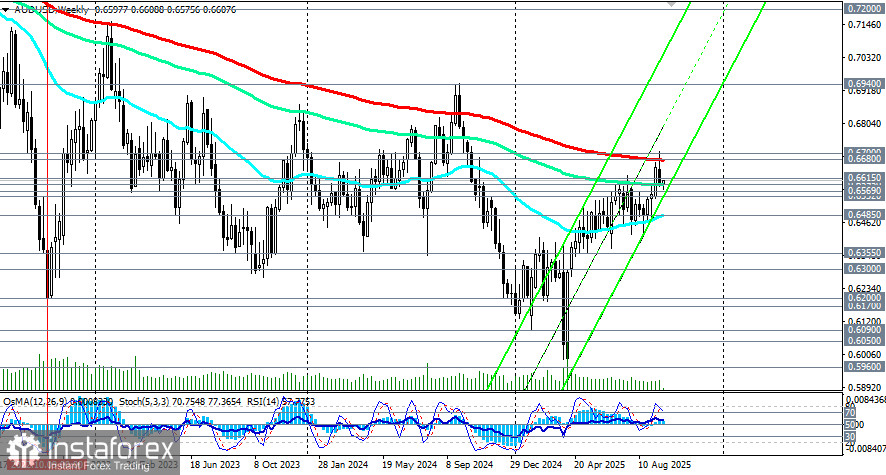Click the gray chart shift triangle marker

click(x=671, y=3)
